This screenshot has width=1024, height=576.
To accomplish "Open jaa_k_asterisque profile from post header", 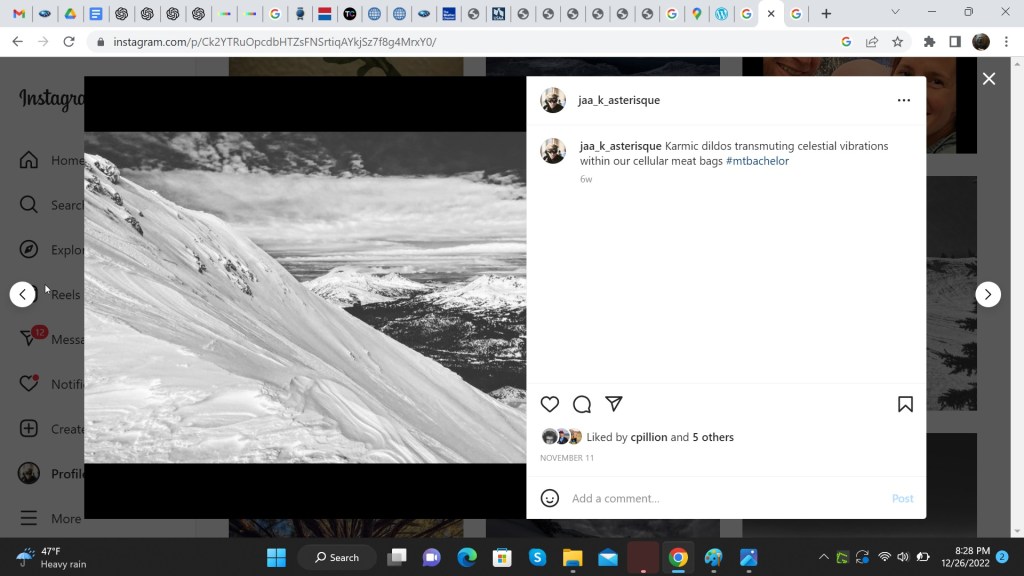I will coord(620,100).
